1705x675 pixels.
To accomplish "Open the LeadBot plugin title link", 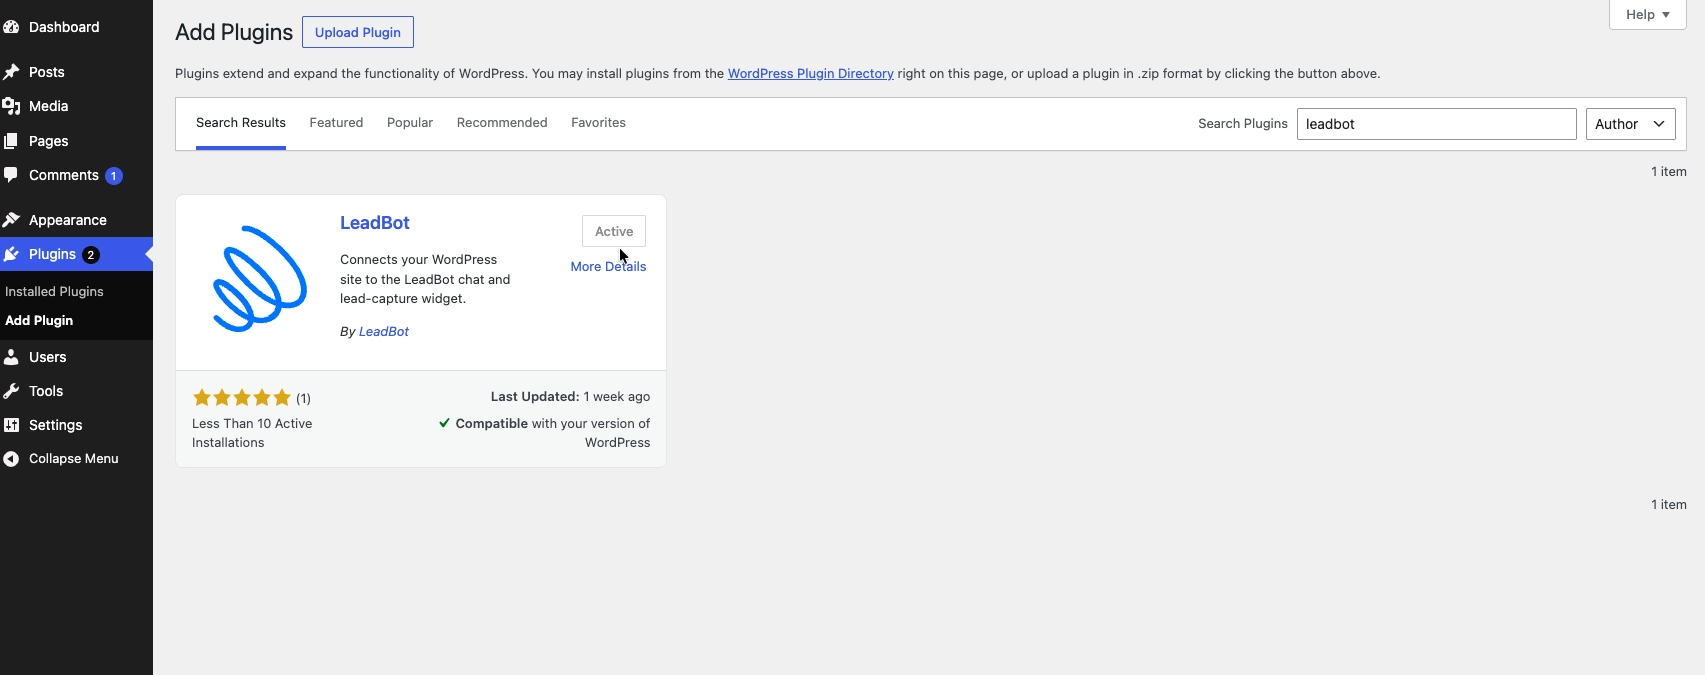I will [375, 223].
